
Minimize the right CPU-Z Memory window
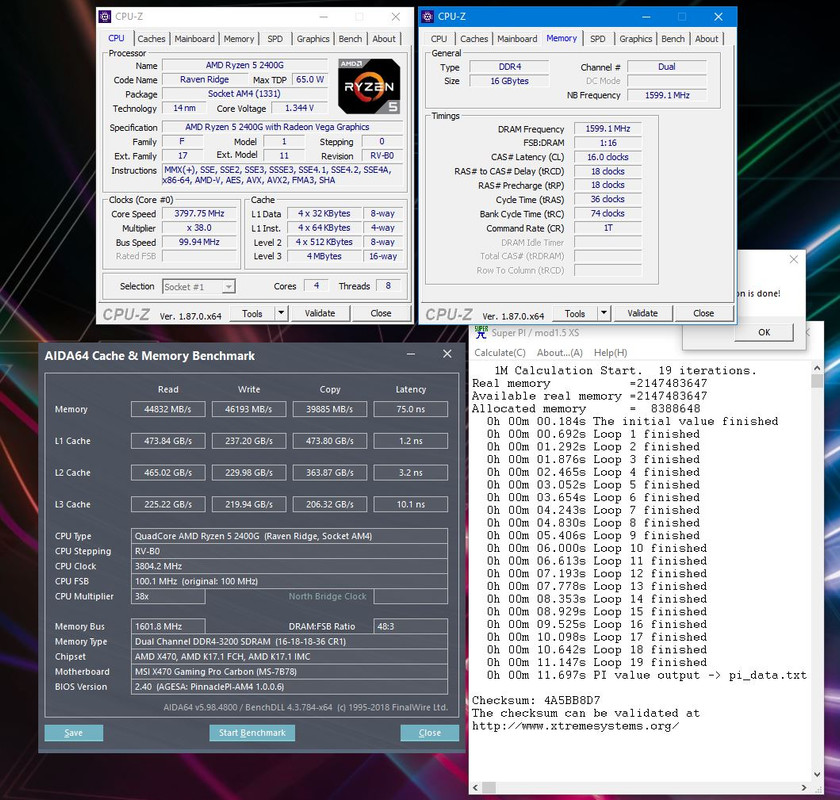[x=646, y=17]
